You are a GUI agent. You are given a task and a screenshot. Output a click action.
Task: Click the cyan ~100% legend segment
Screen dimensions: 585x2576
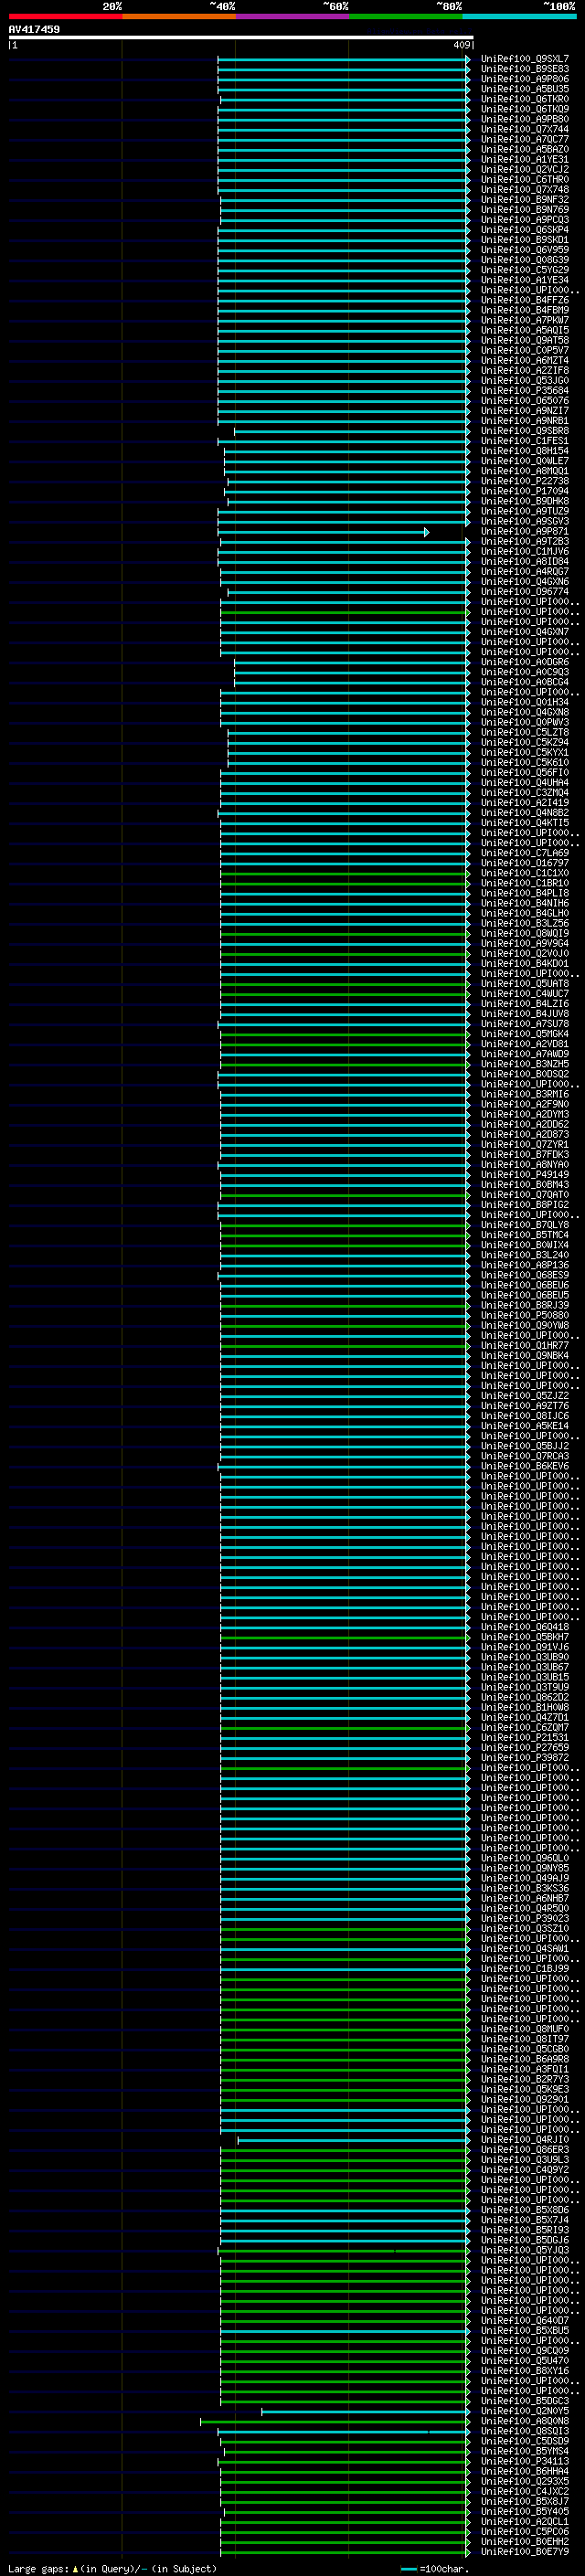pos(519,16)
